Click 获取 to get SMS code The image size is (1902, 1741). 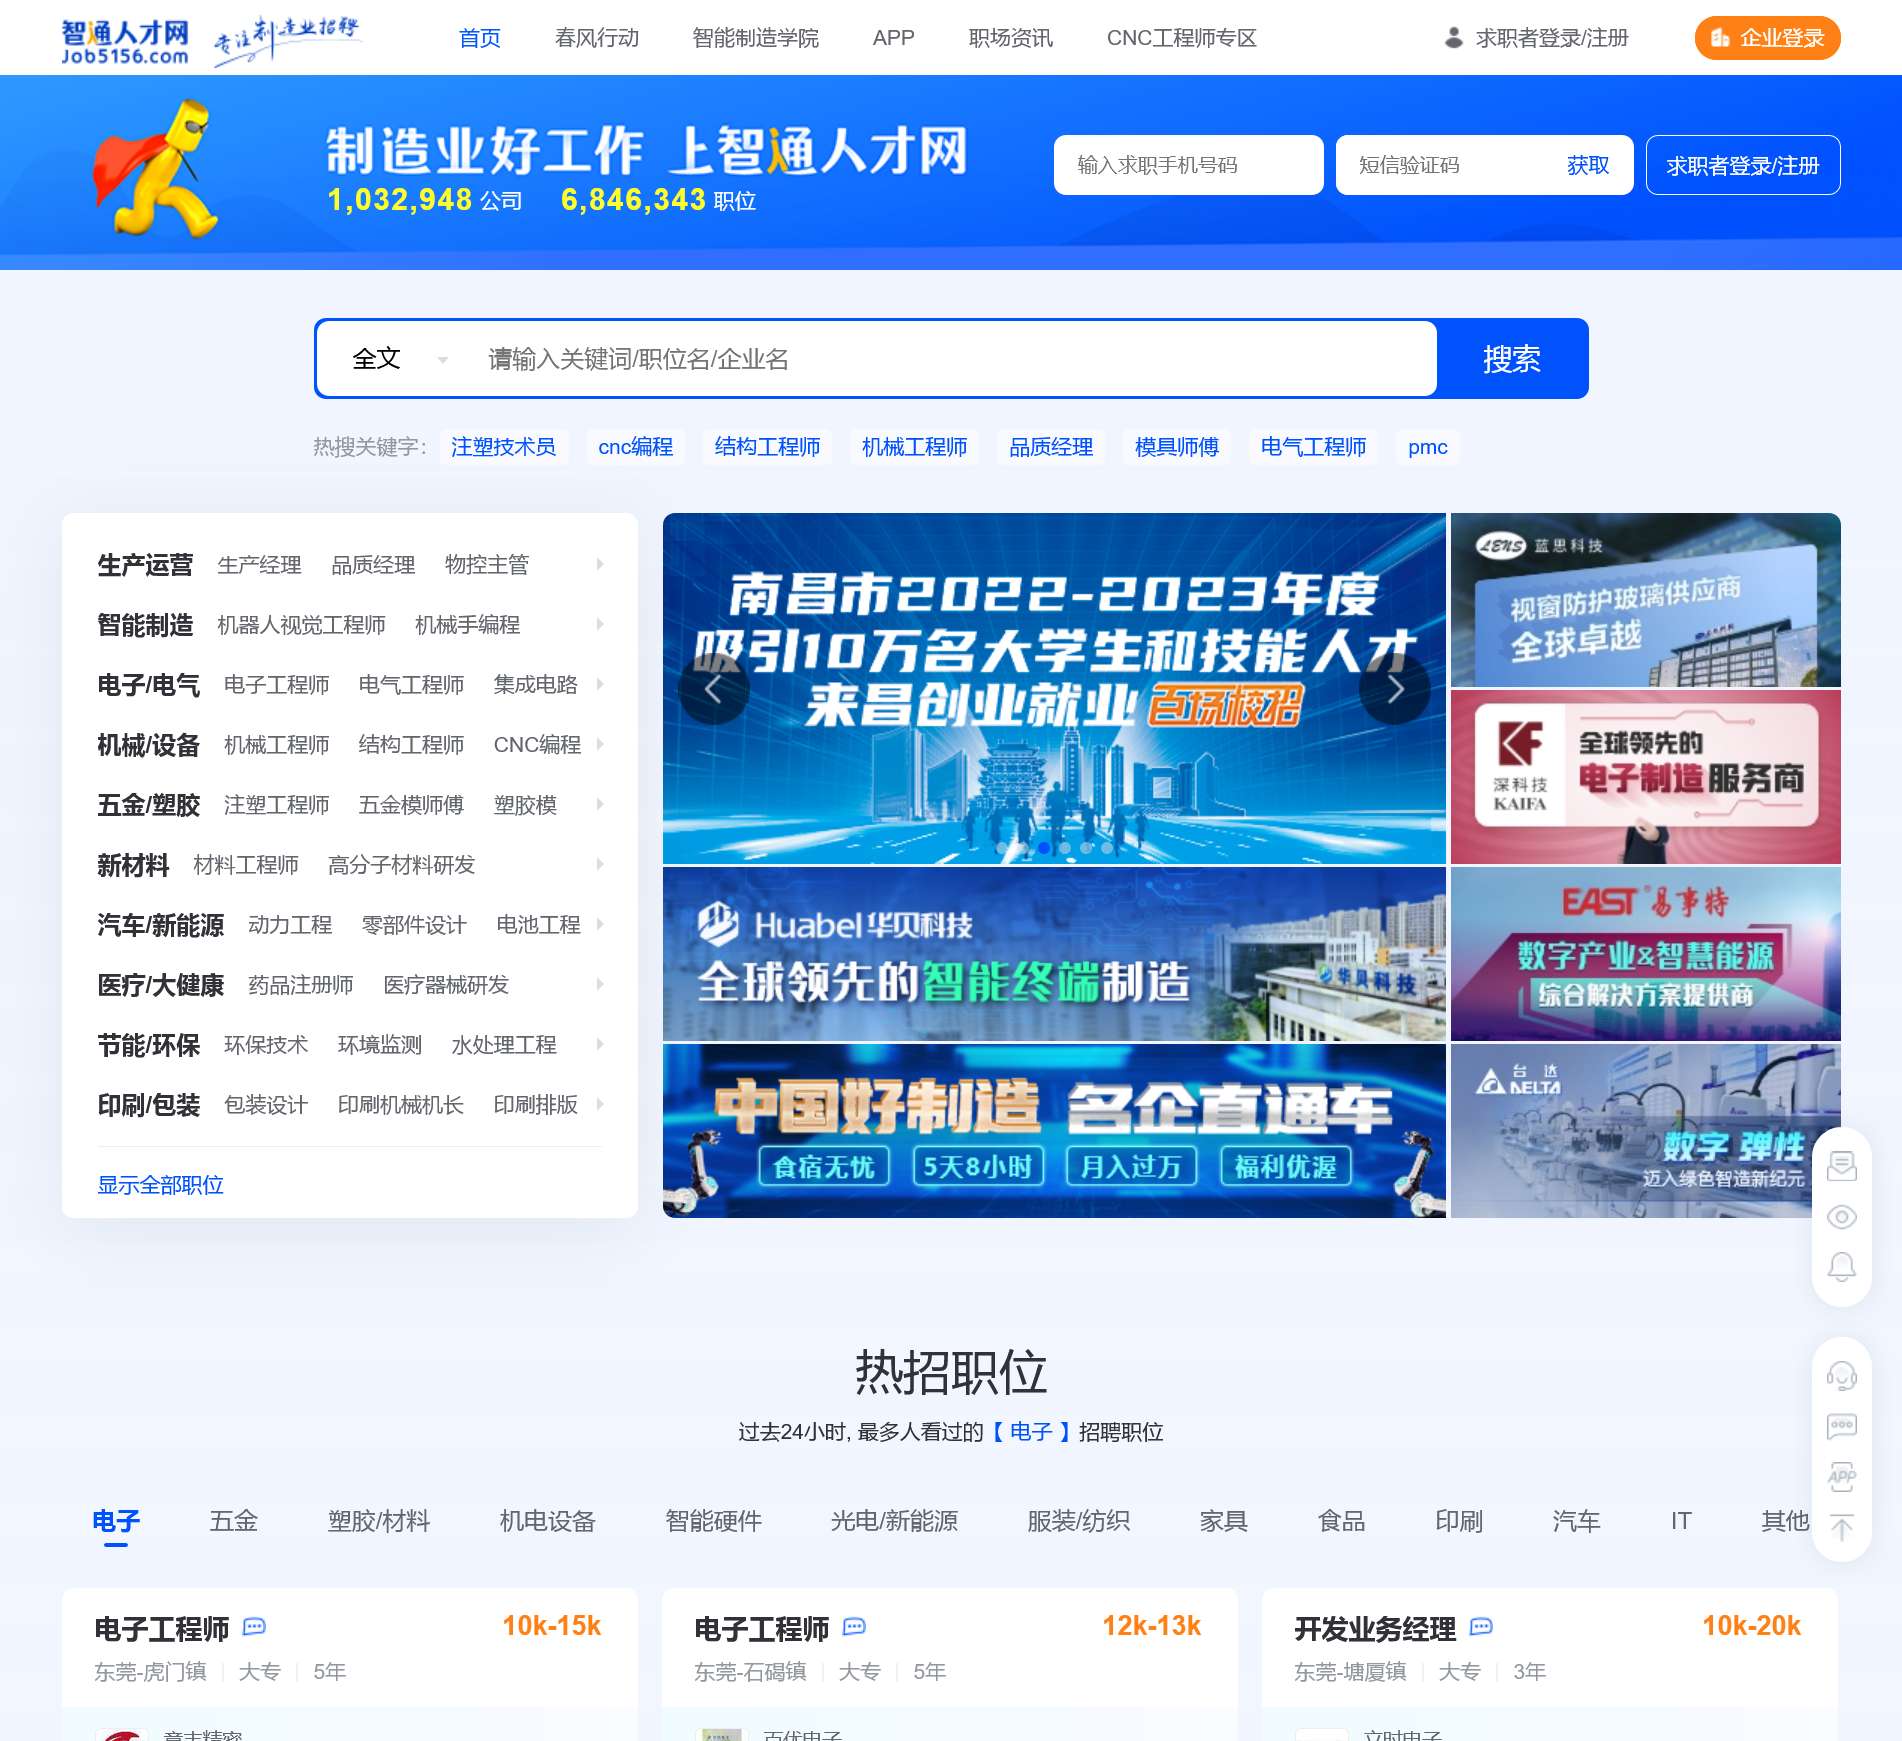(x=1588, y=165)
